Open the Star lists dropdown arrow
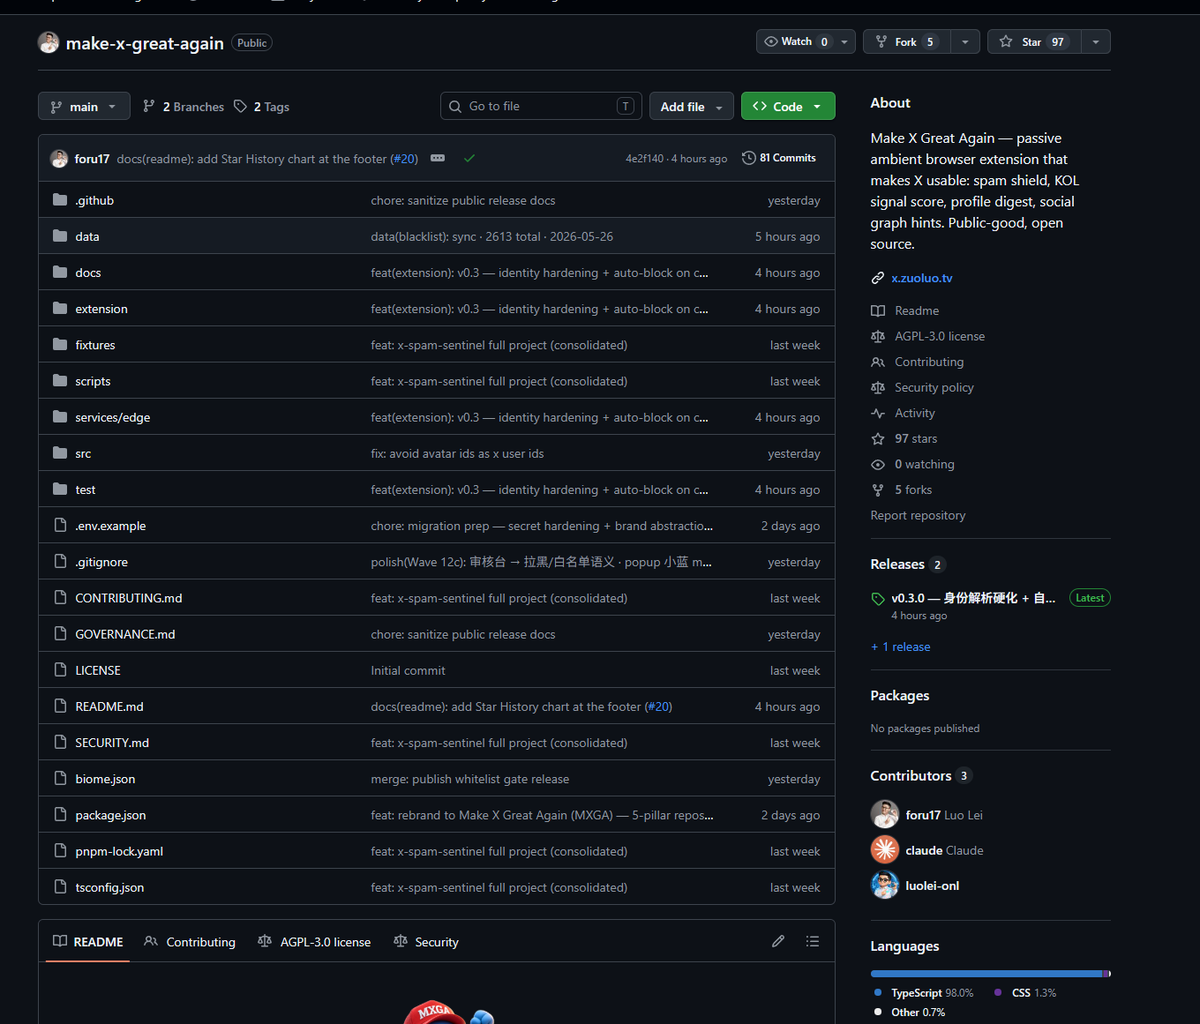Image resolution: width=1200 pixels, height=1024 pixels. (1096, 42)
